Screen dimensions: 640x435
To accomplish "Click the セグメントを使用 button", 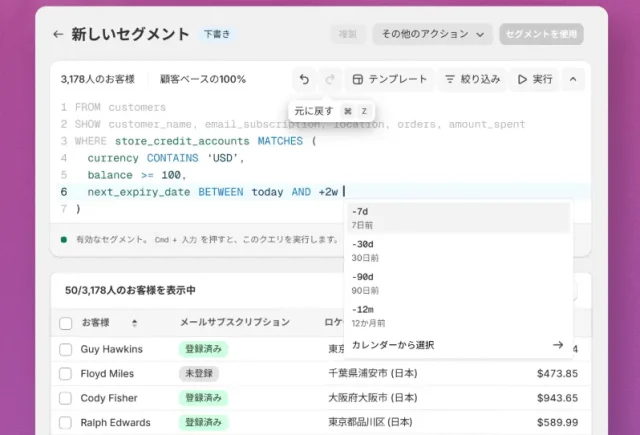I will point(541,34).
